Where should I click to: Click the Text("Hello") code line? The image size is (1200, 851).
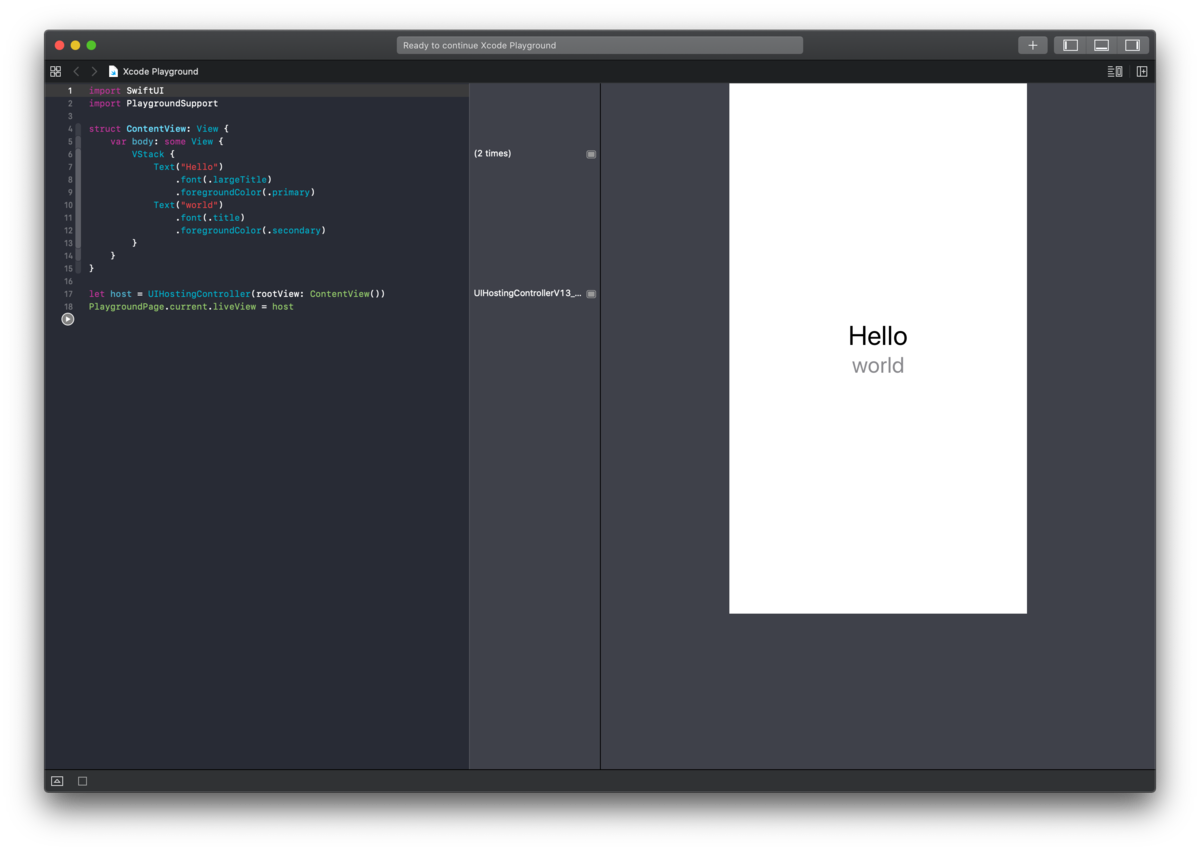(188, 167)
